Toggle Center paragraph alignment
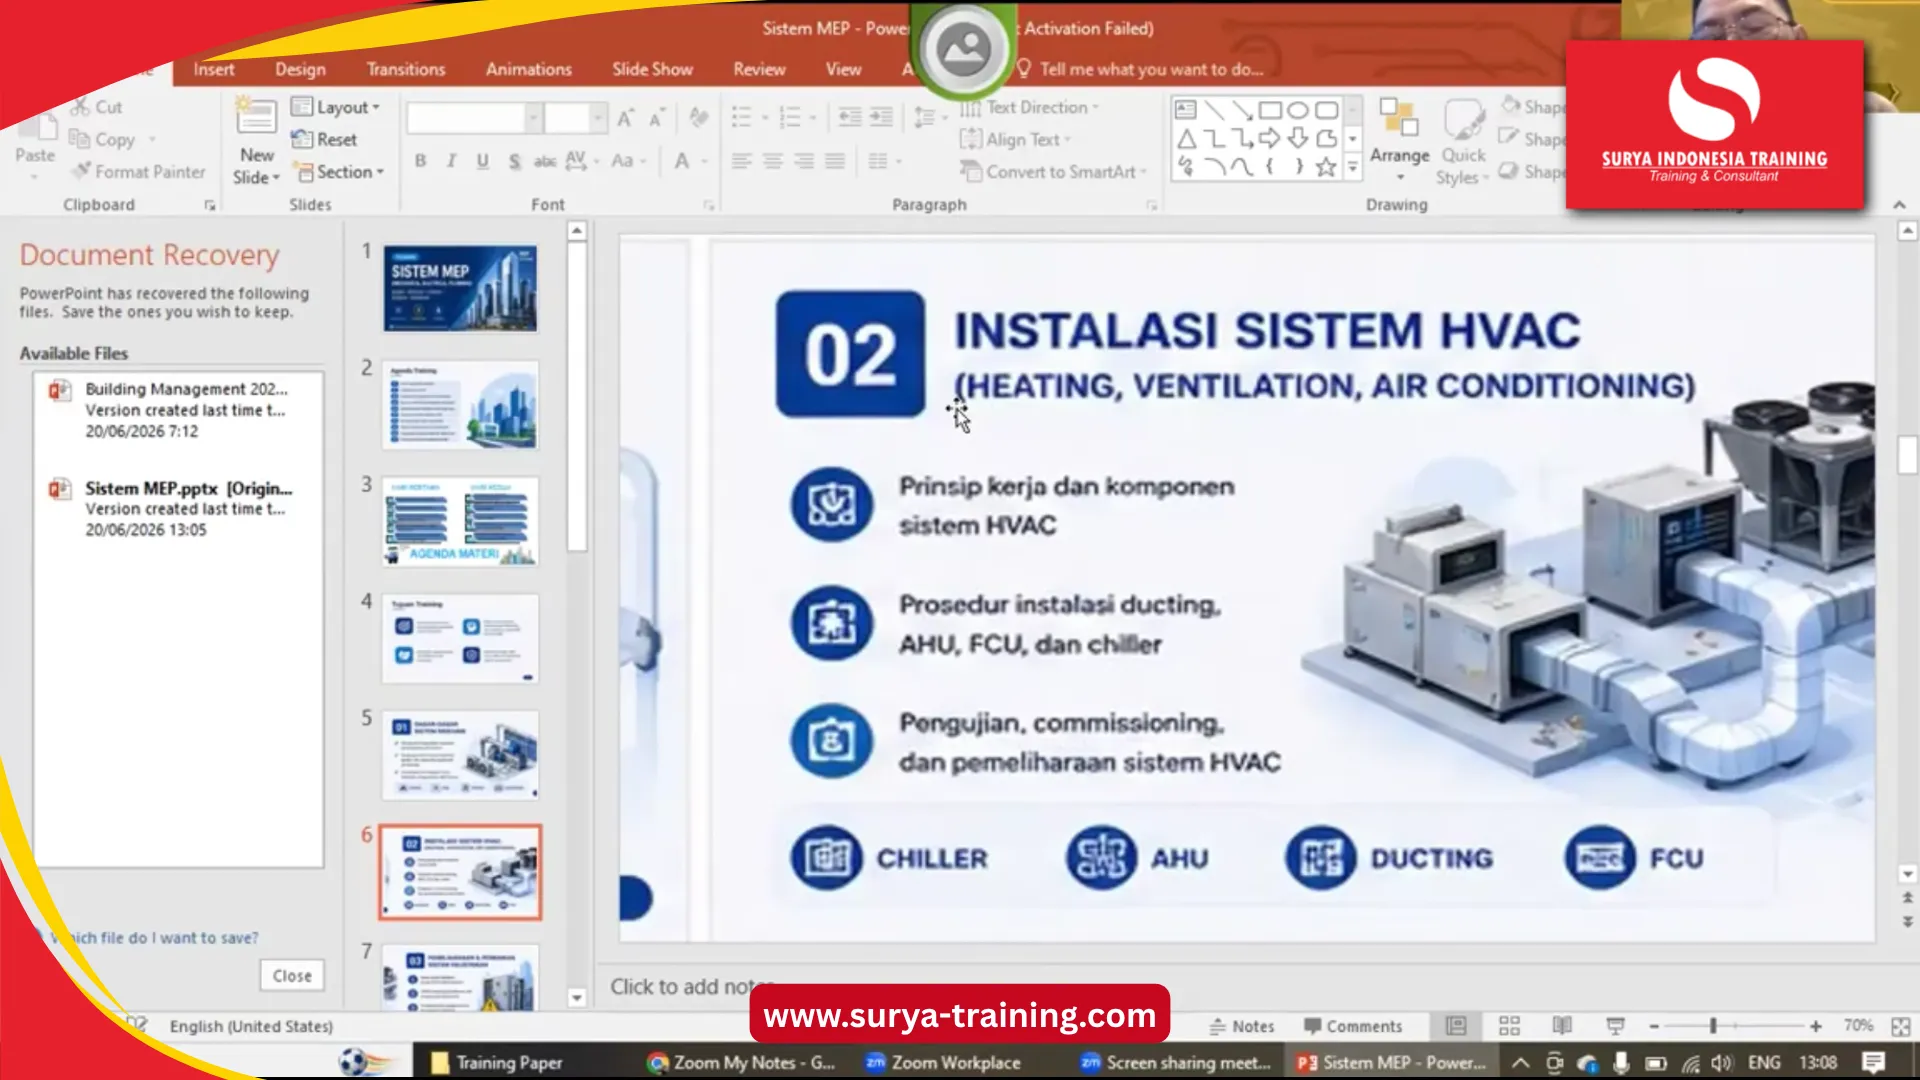 (773, 161)
